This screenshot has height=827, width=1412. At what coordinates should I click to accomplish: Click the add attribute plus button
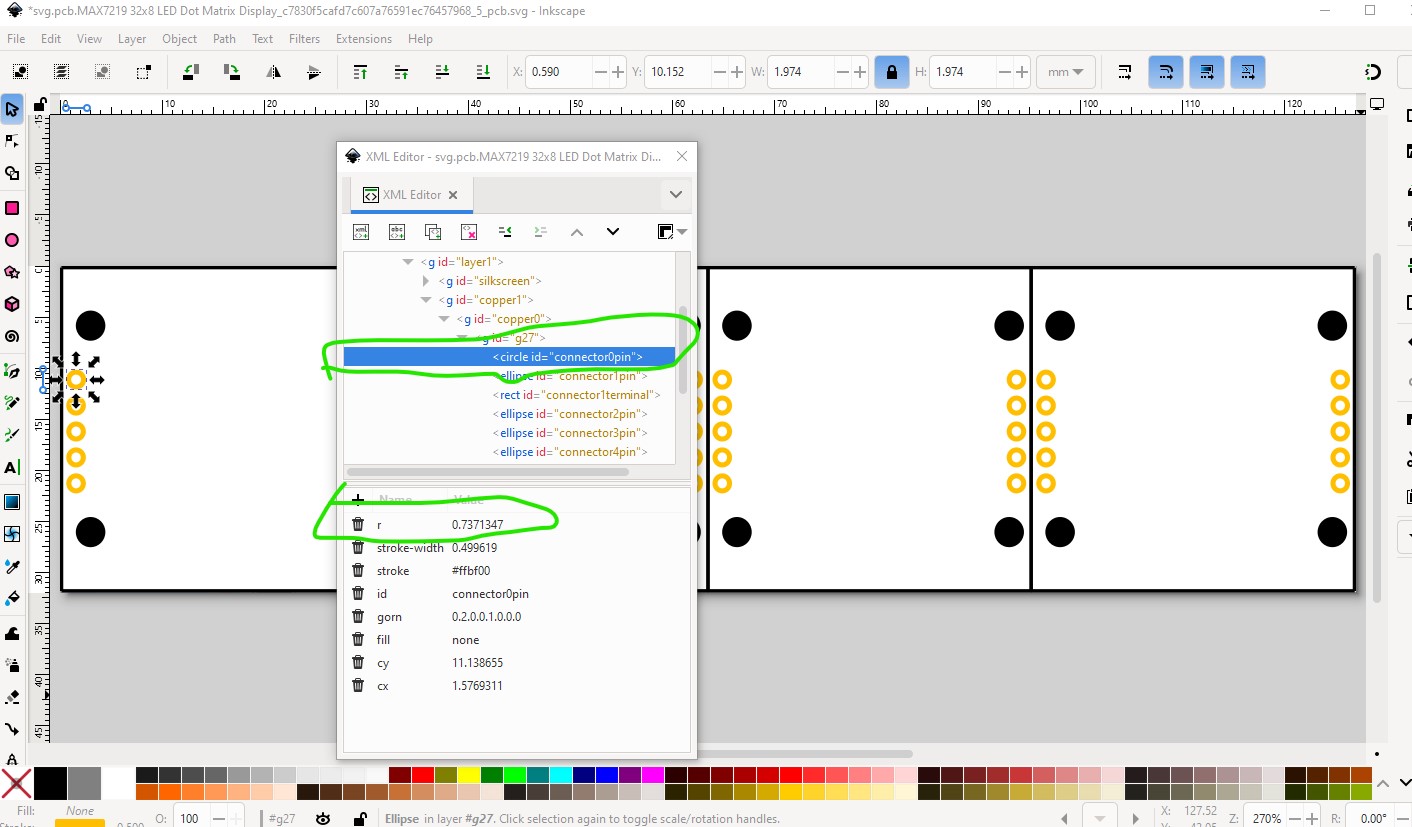coord(358,499)
